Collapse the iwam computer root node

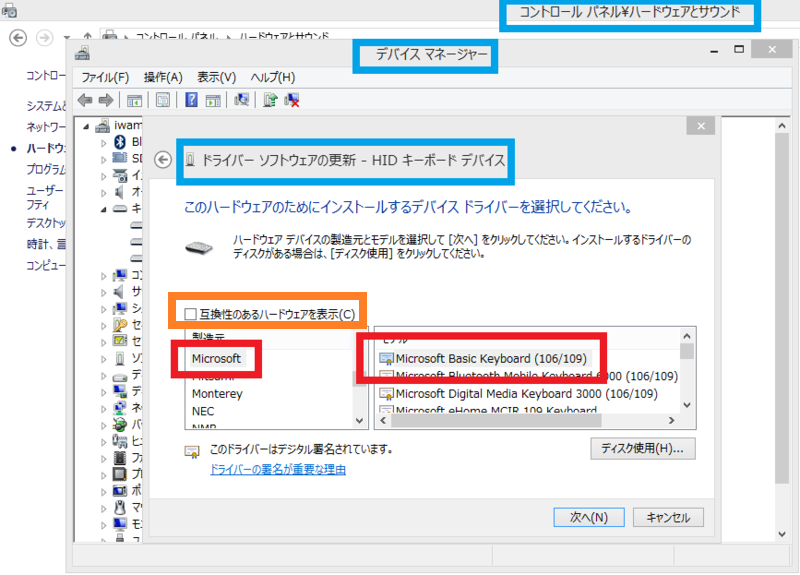point(86,126)
